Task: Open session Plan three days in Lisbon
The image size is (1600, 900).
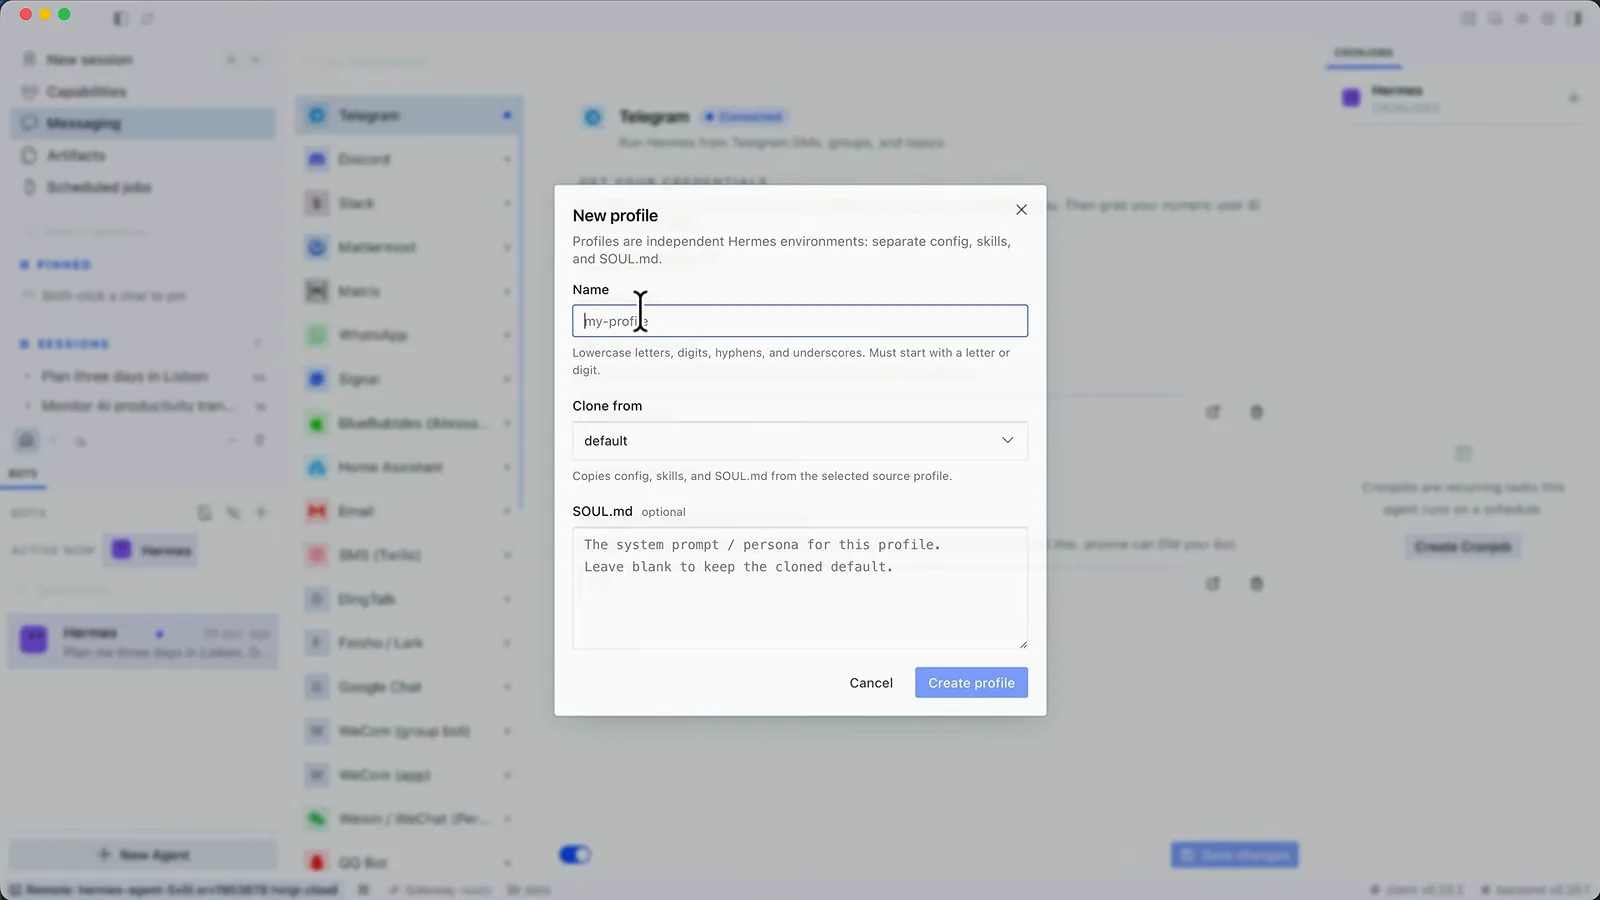Action: [x=145, y=376]
